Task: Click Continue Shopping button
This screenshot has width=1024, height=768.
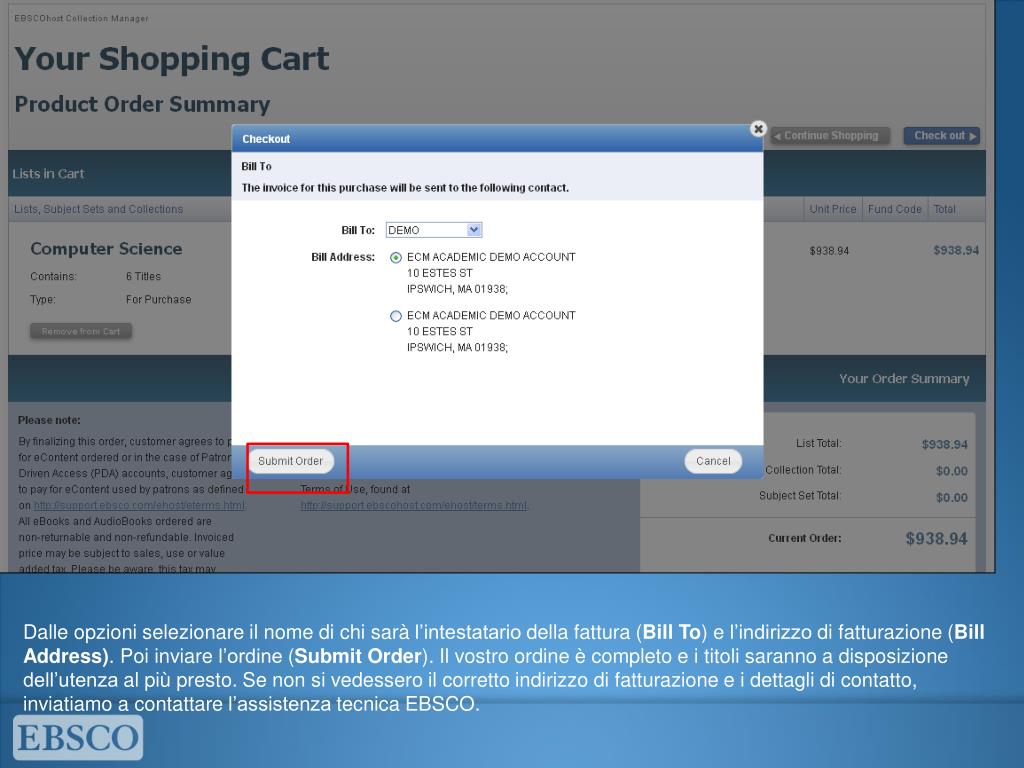Action: [830, 136]
